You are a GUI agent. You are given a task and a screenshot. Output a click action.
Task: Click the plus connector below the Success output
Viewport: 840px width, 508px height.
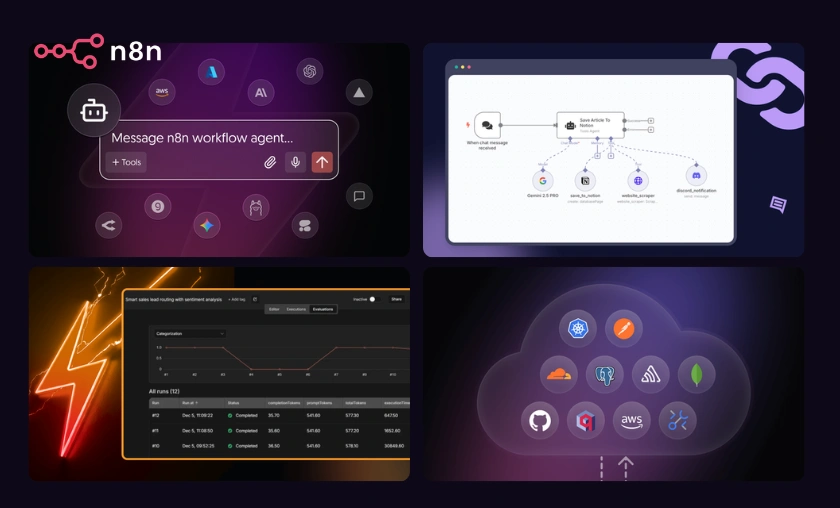click(651, 130)
